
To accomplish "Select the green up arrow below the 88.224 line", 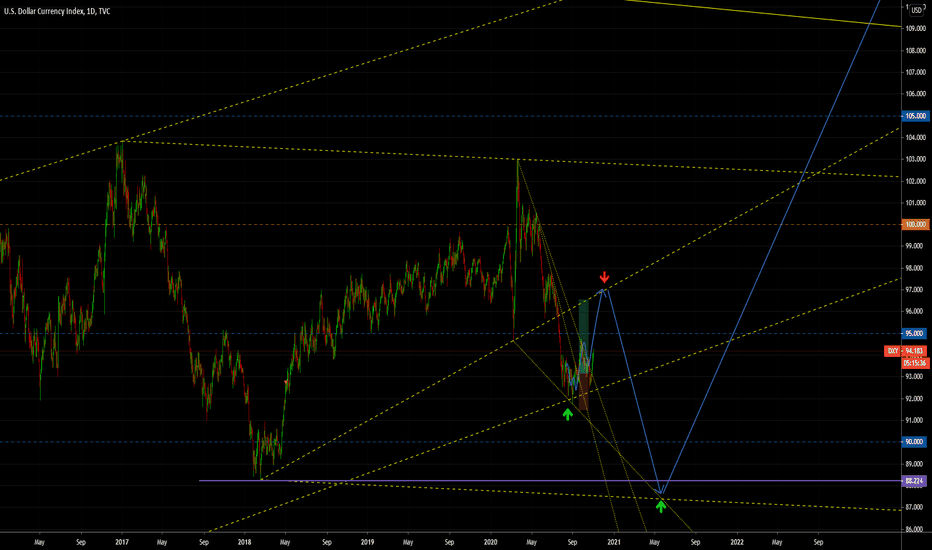I will pyautogui.click(x=660, y=506).
